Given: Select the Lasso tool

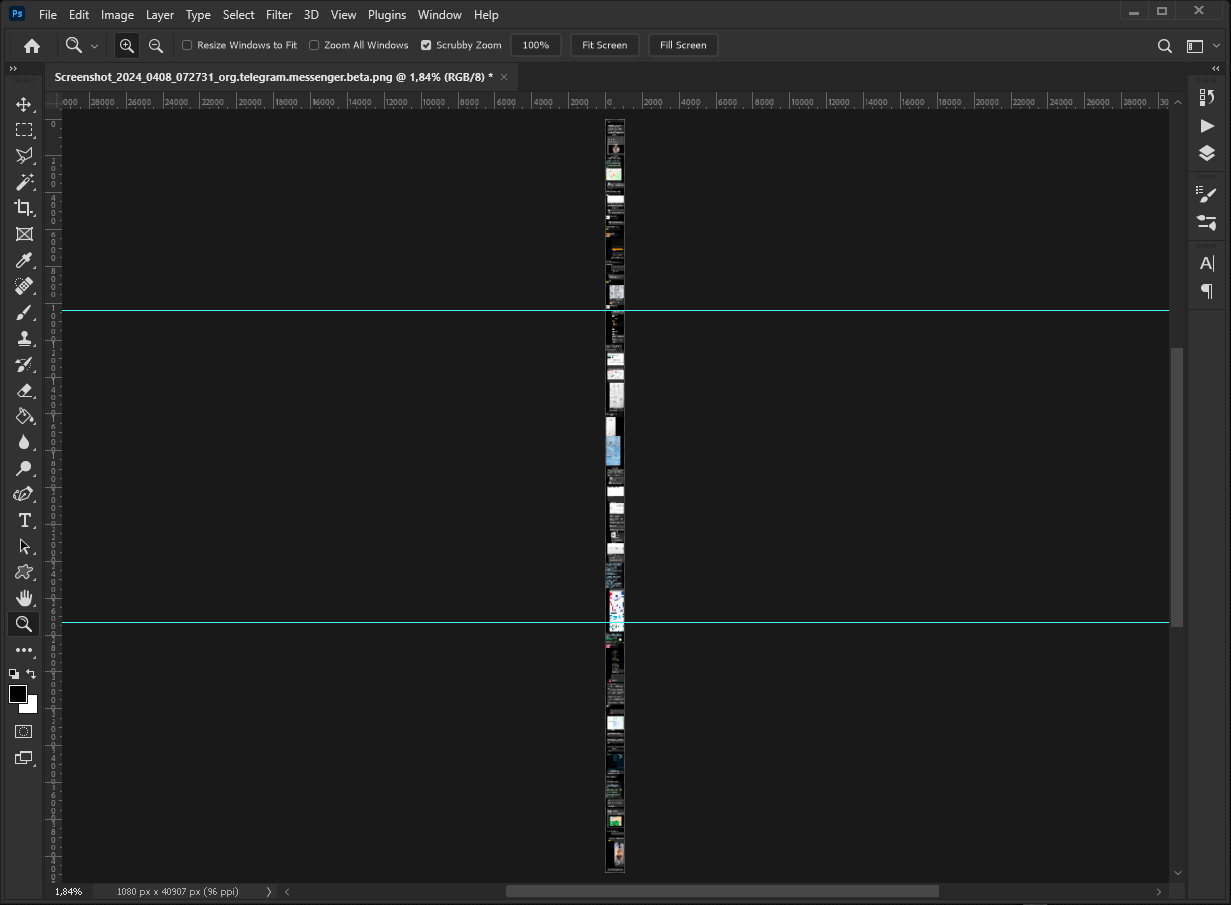Looking at the screenshot, I should 24,155.
